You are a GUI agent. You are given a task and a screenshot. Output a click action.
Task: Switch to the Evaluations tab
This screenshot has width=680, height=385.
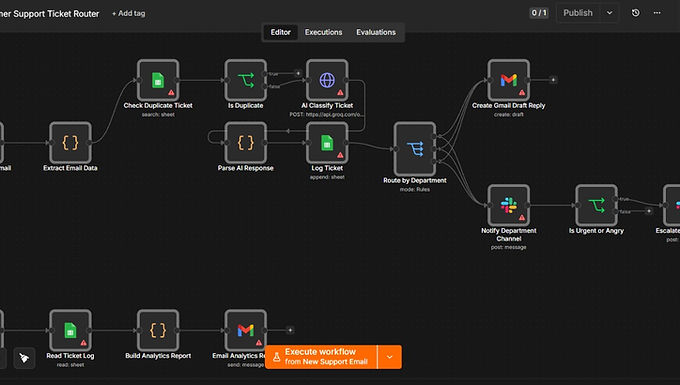point(376,32)
